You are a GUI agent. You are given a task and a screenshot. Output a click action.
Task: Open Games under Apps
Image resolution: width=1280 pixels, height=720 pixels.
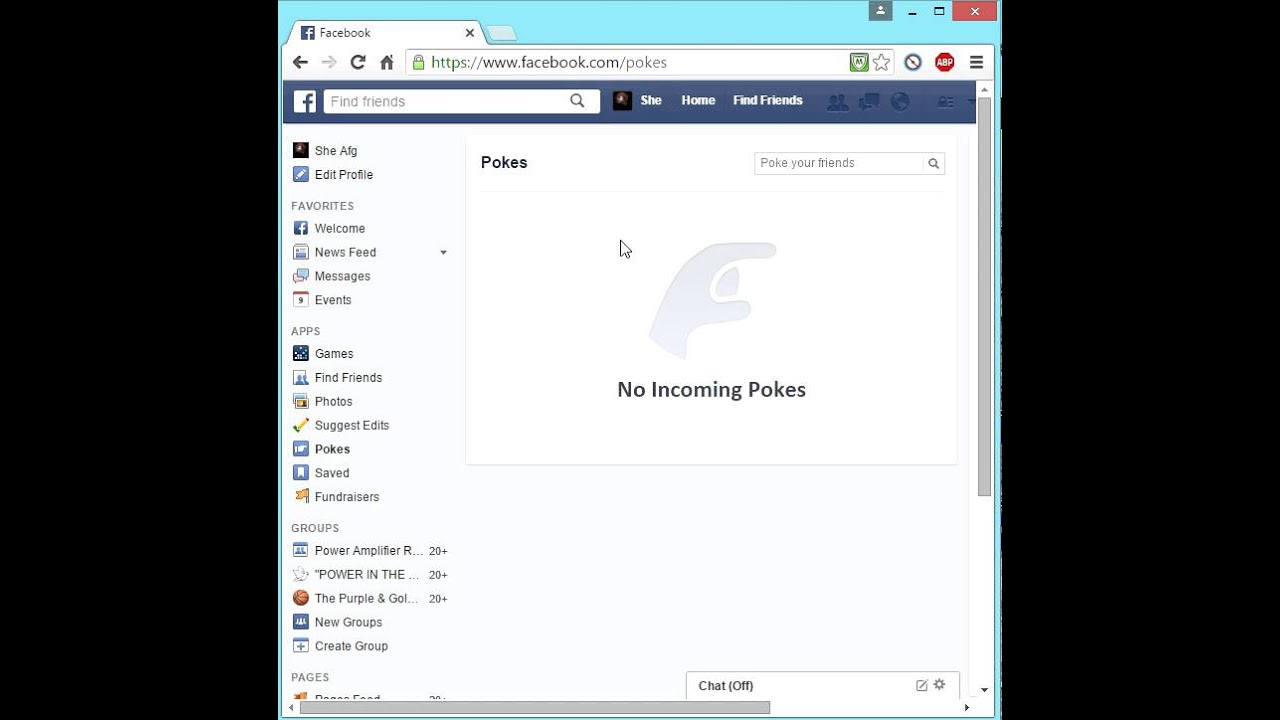[x=334, y=354]
